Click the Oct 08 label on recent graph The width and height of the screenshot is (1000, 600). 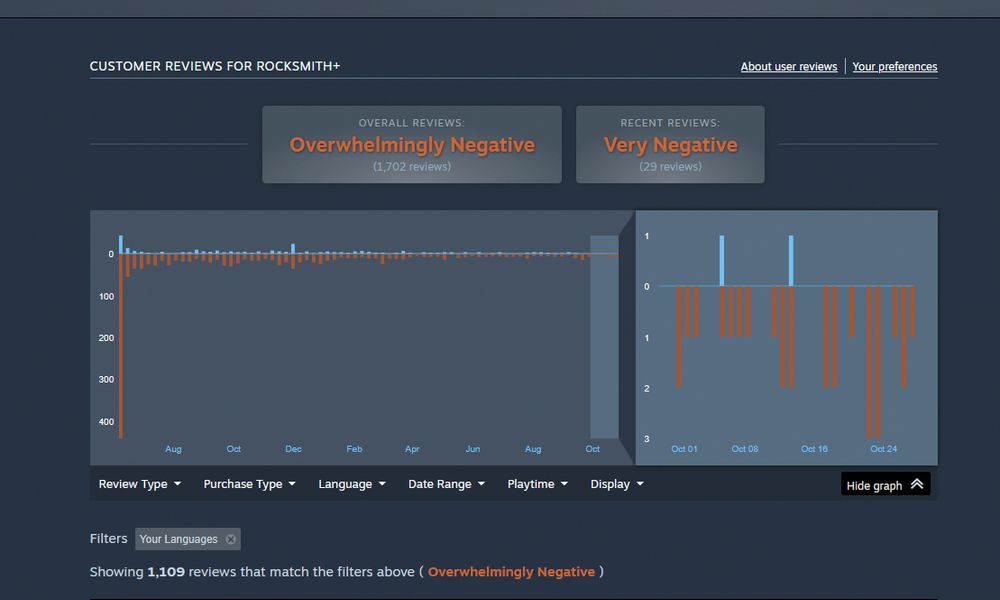click(x=745, y=449)
